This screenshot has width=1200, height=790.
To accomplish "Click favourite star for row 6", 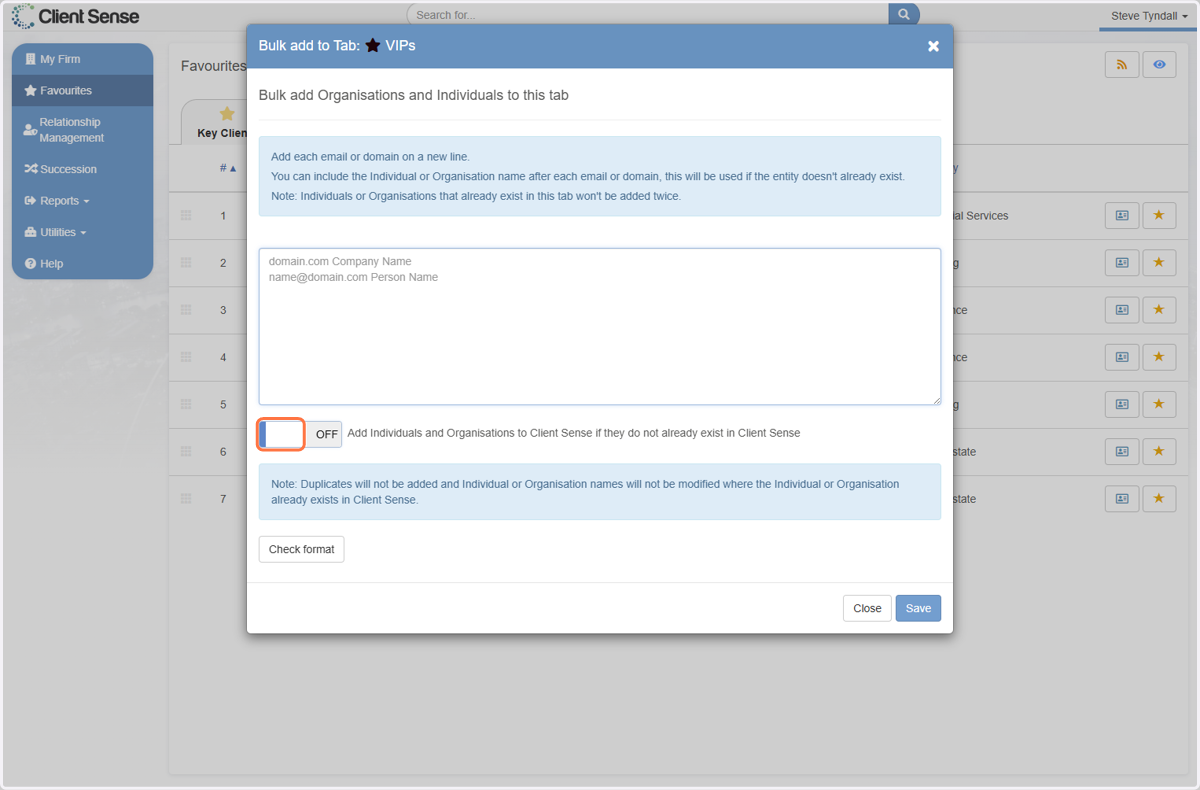I will coord(1159,451).
